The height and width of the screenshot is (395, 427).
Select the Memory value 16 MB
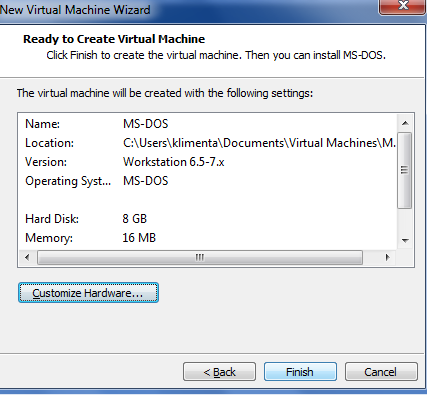[x=139, y=238]
